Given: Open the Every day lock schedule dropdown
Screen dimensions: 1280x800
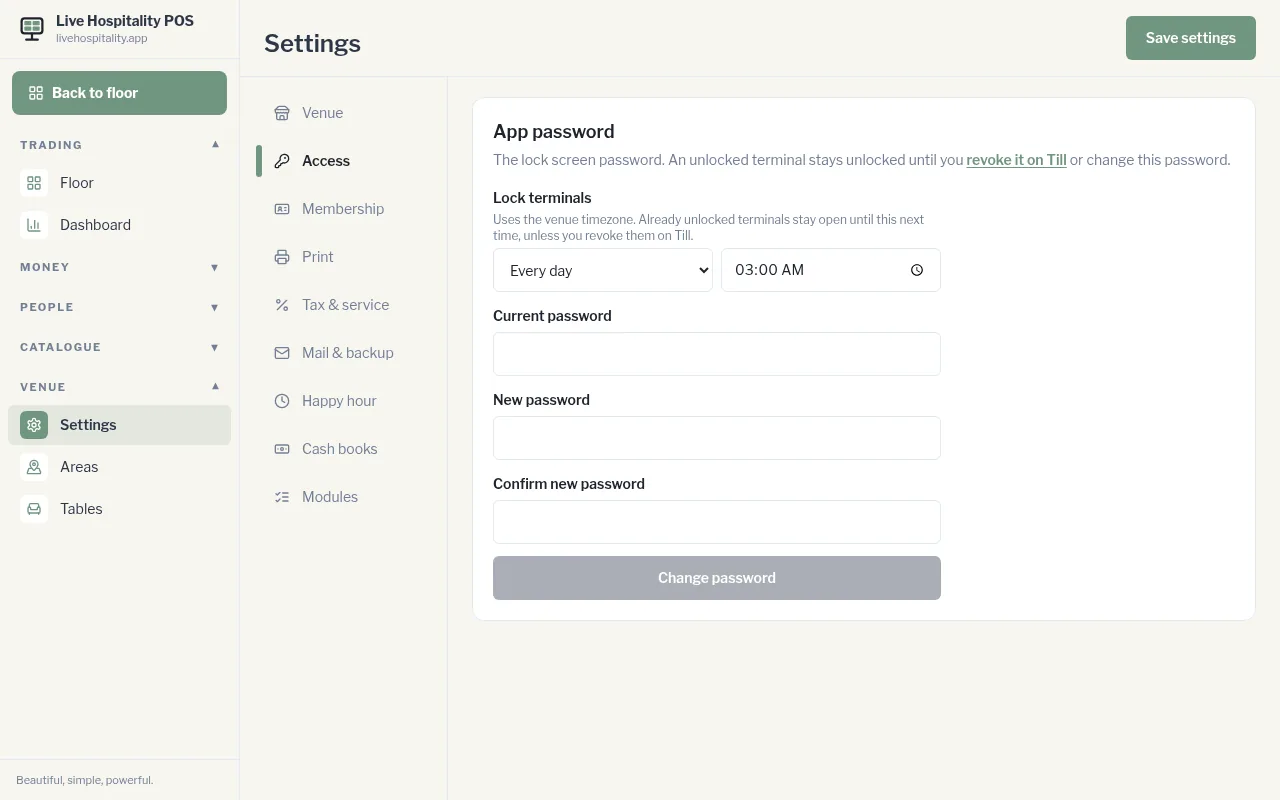Looking at the screenshot, I should [x=603, y=270].
